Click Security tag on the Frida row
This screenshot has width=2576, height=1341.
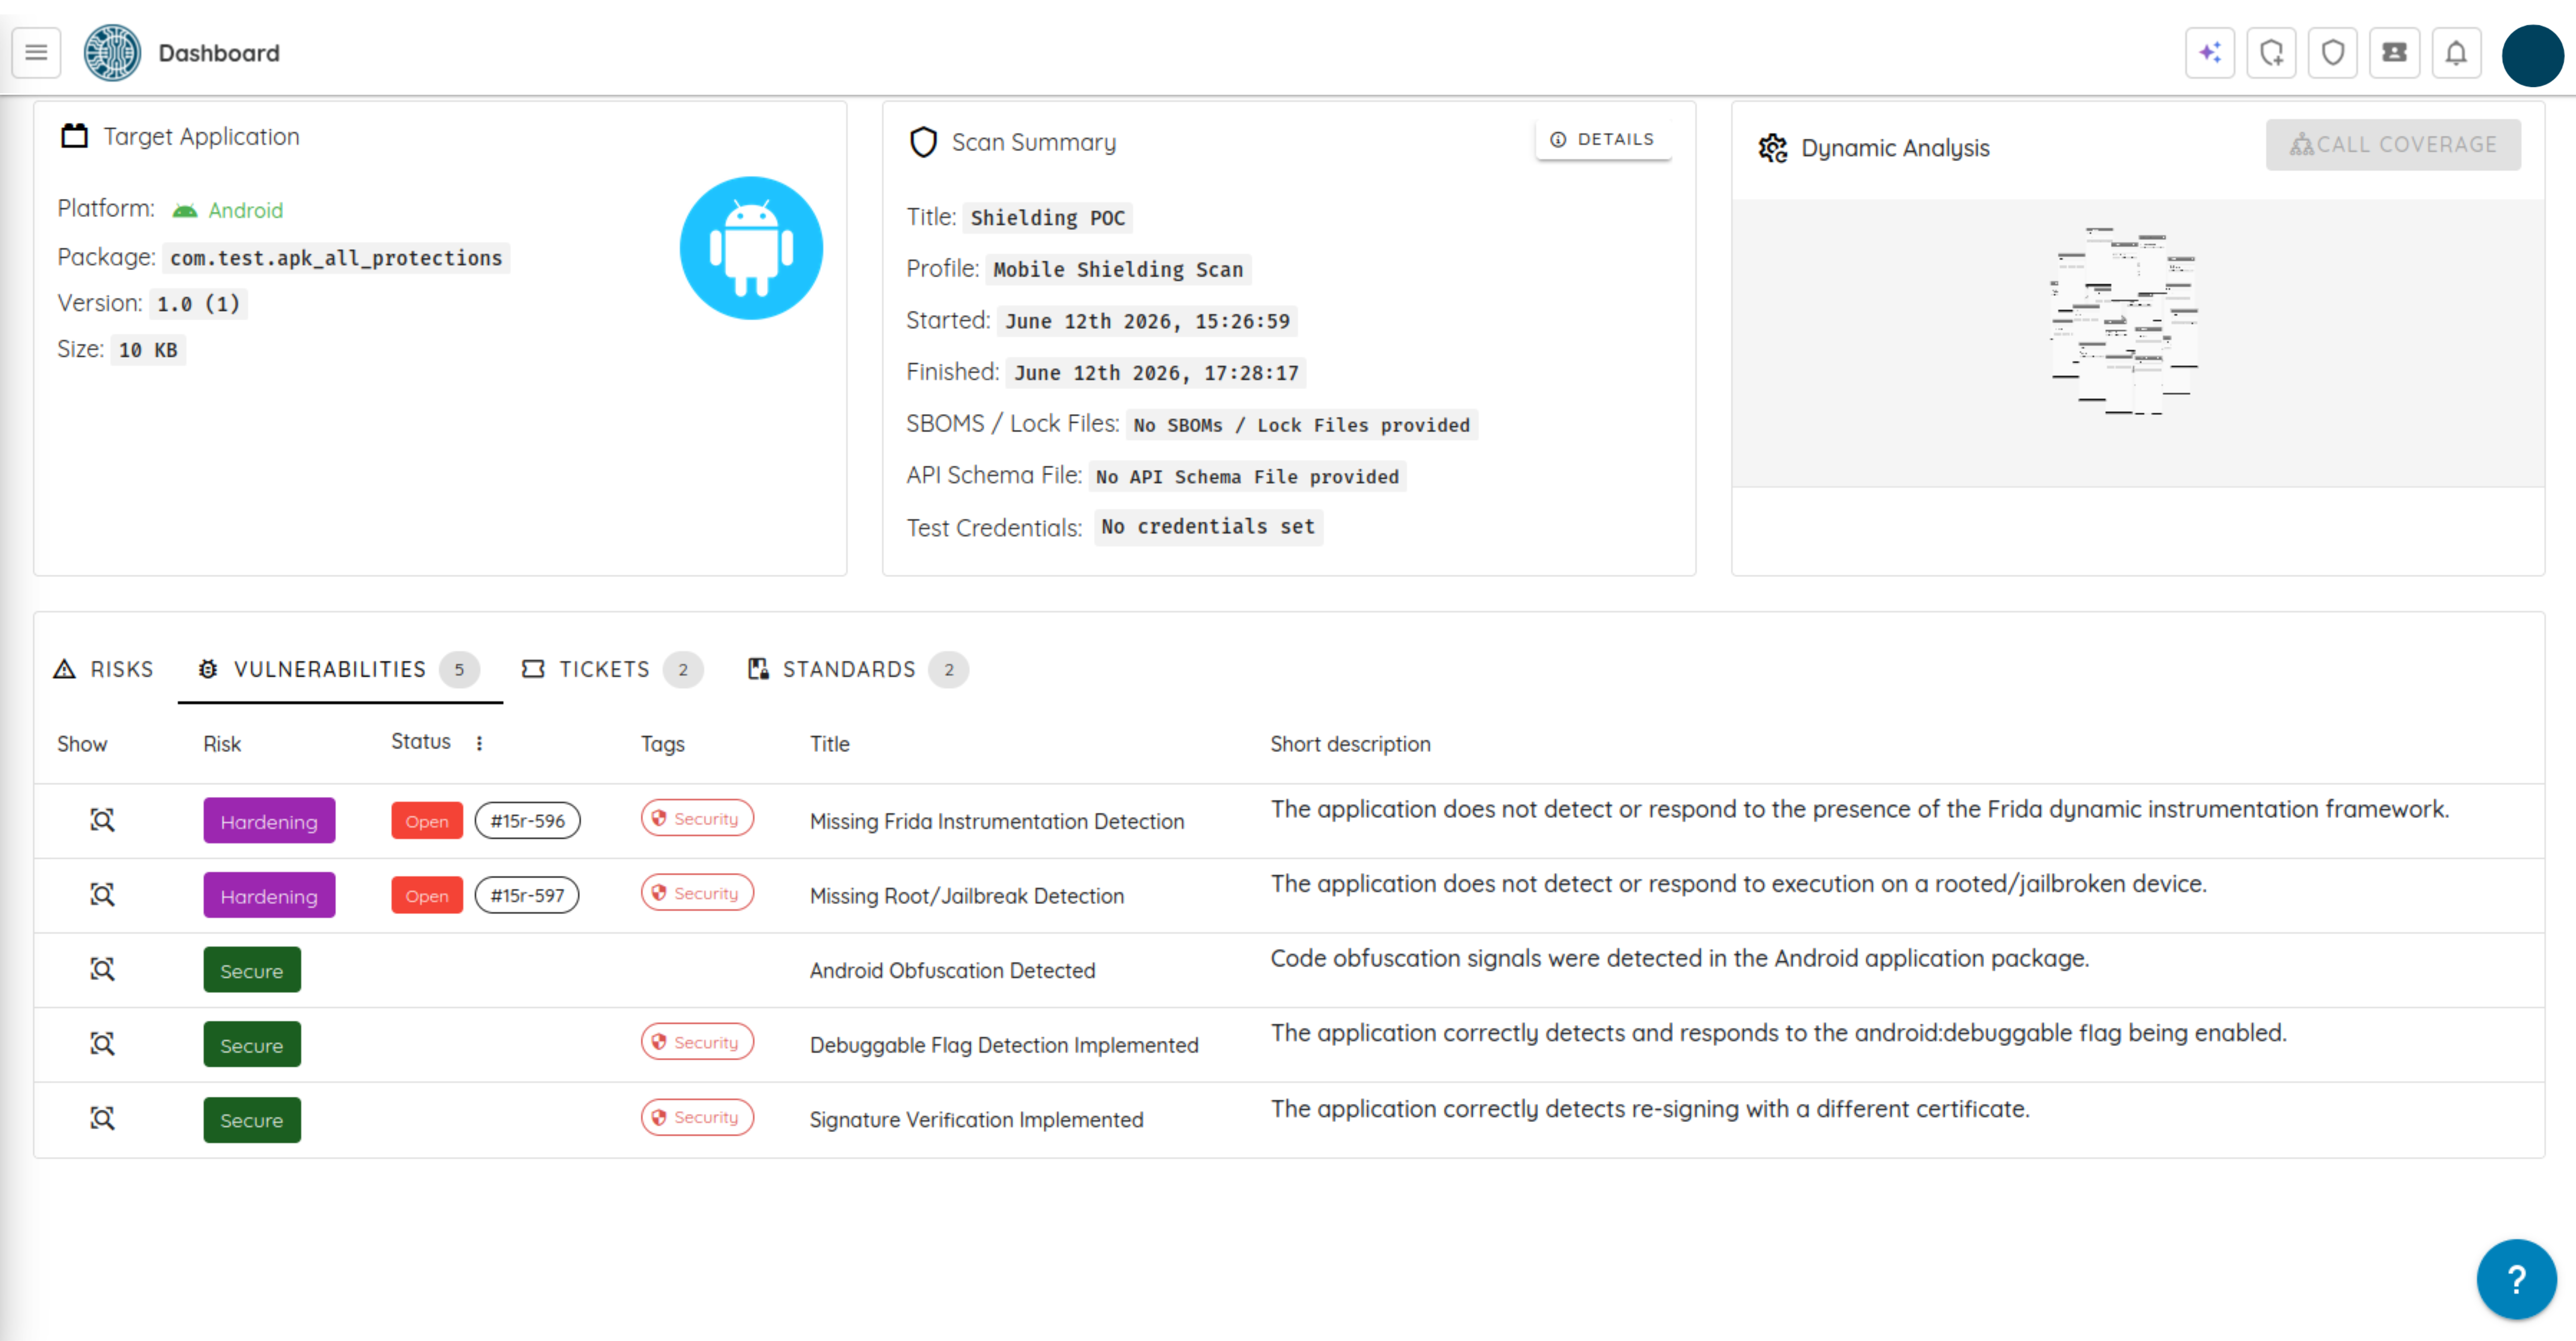pyautogui.click(x=697, y=819)
